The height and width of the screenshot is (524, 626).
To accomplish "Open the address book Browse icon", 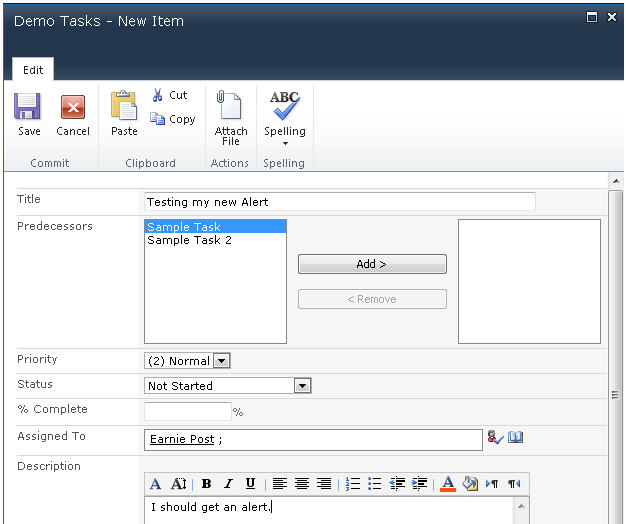I will [516, 438].
